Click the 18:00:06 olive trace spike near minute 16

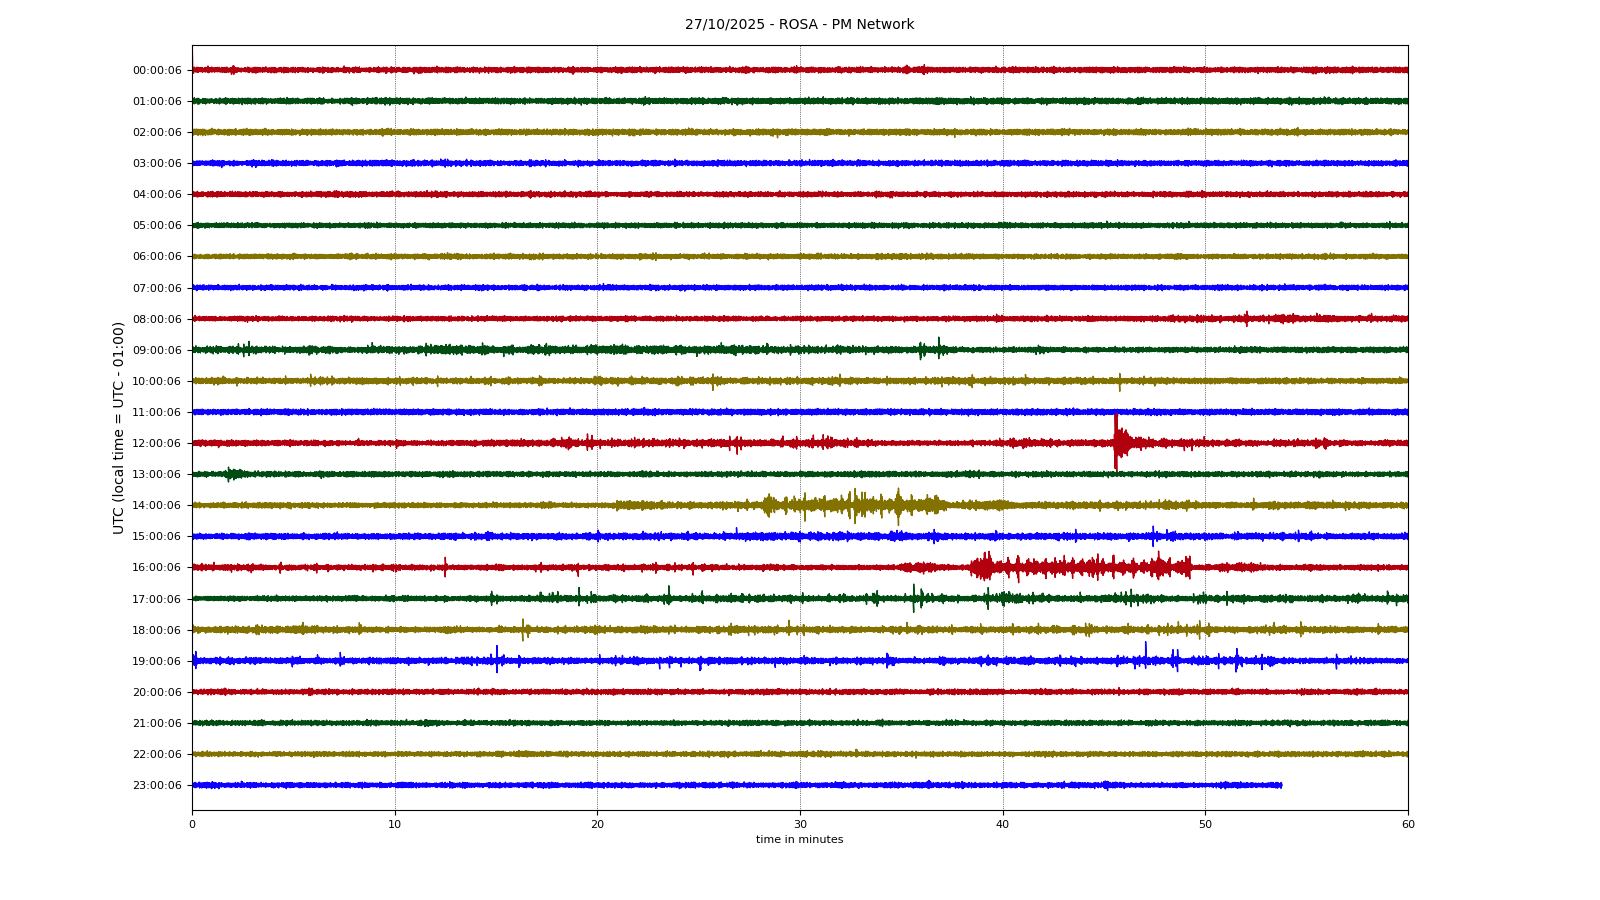(523, 629)
